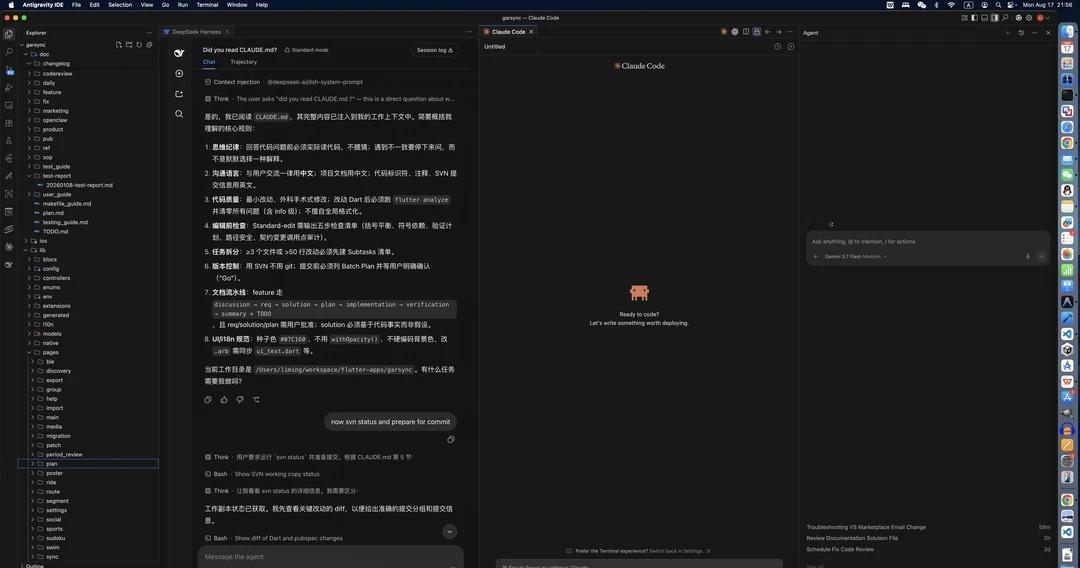Click the new-session folder icon in DeepSeek sidebar
This screenshot has width=1080, height=568.
coord(179,94)
